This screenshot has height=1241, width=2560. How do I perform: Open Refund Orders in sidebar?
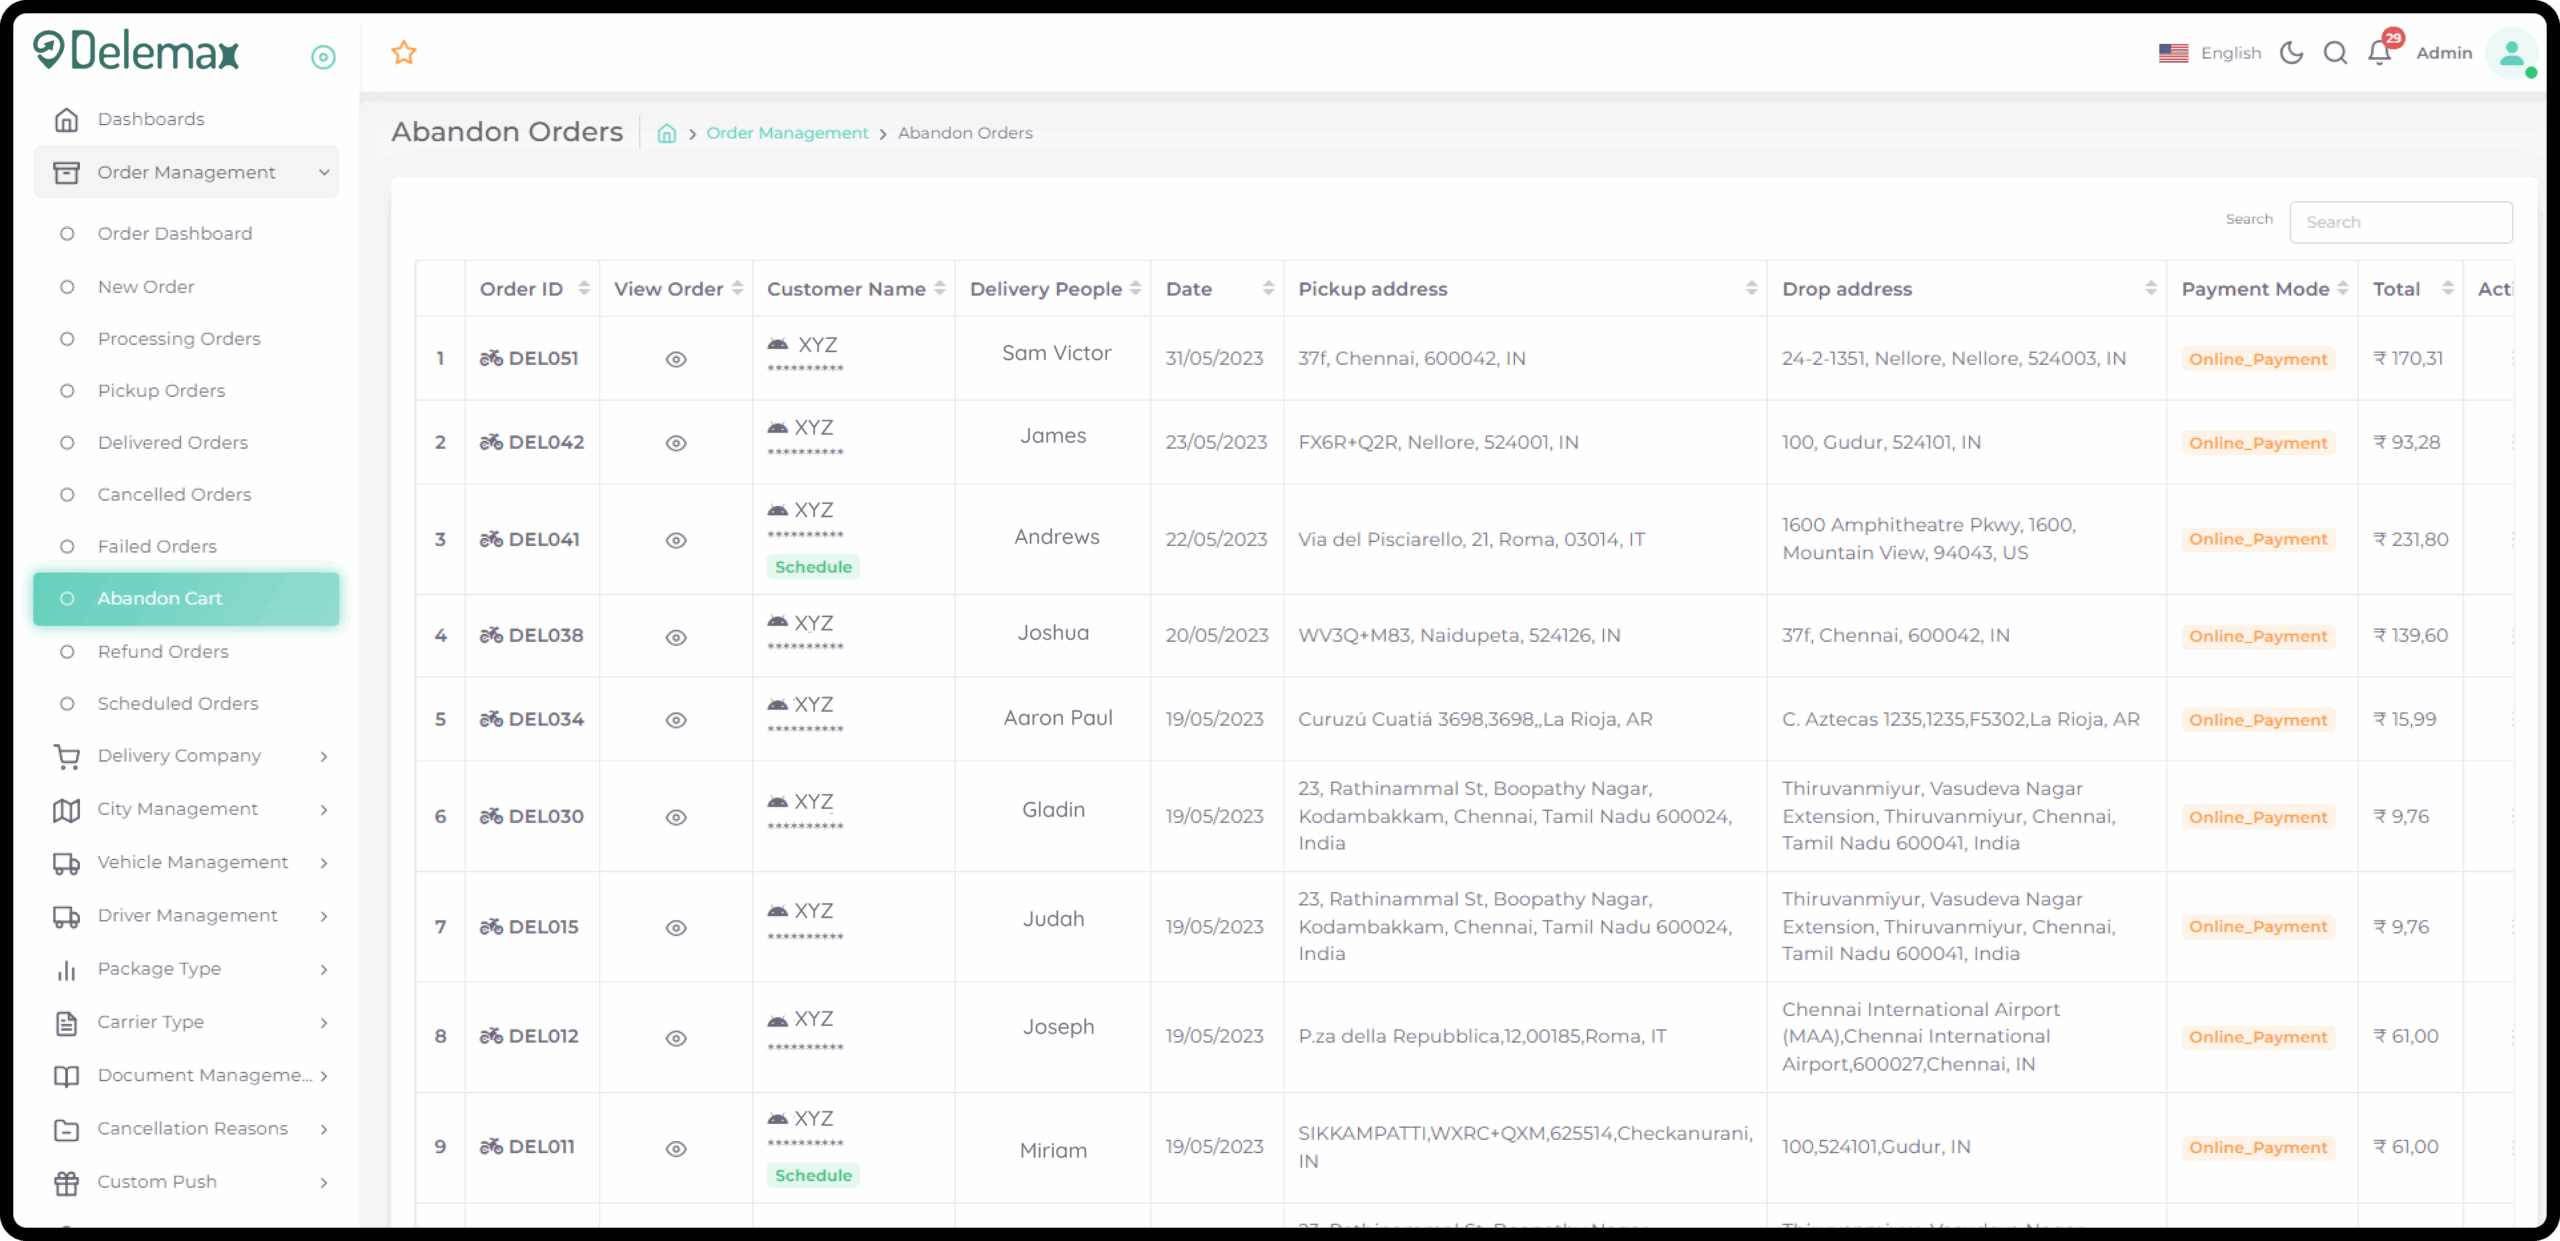(x=163, y=652)
